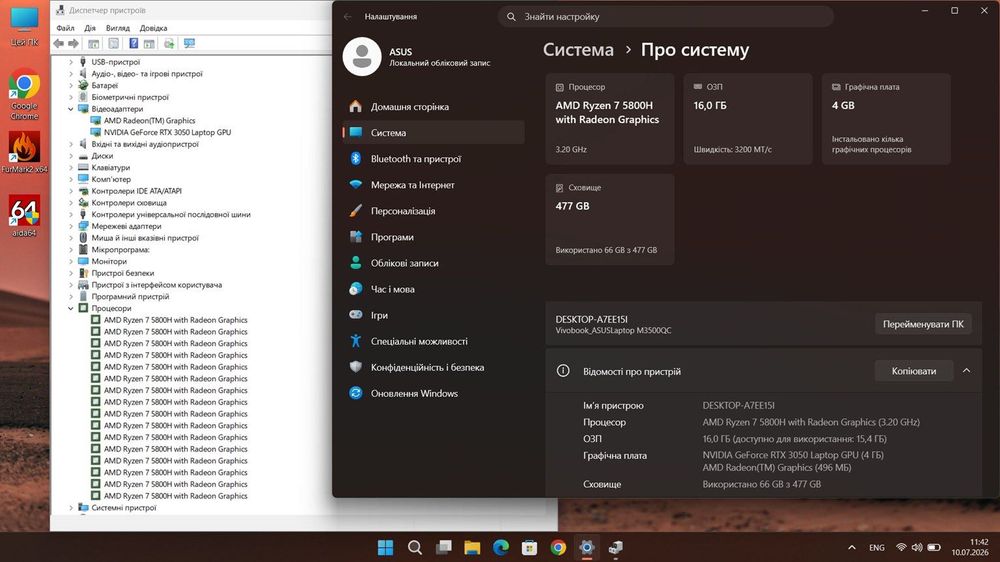Expand the Монітори tree node
This screenshot has height=562, width=1000.
(x=71, y=261)
